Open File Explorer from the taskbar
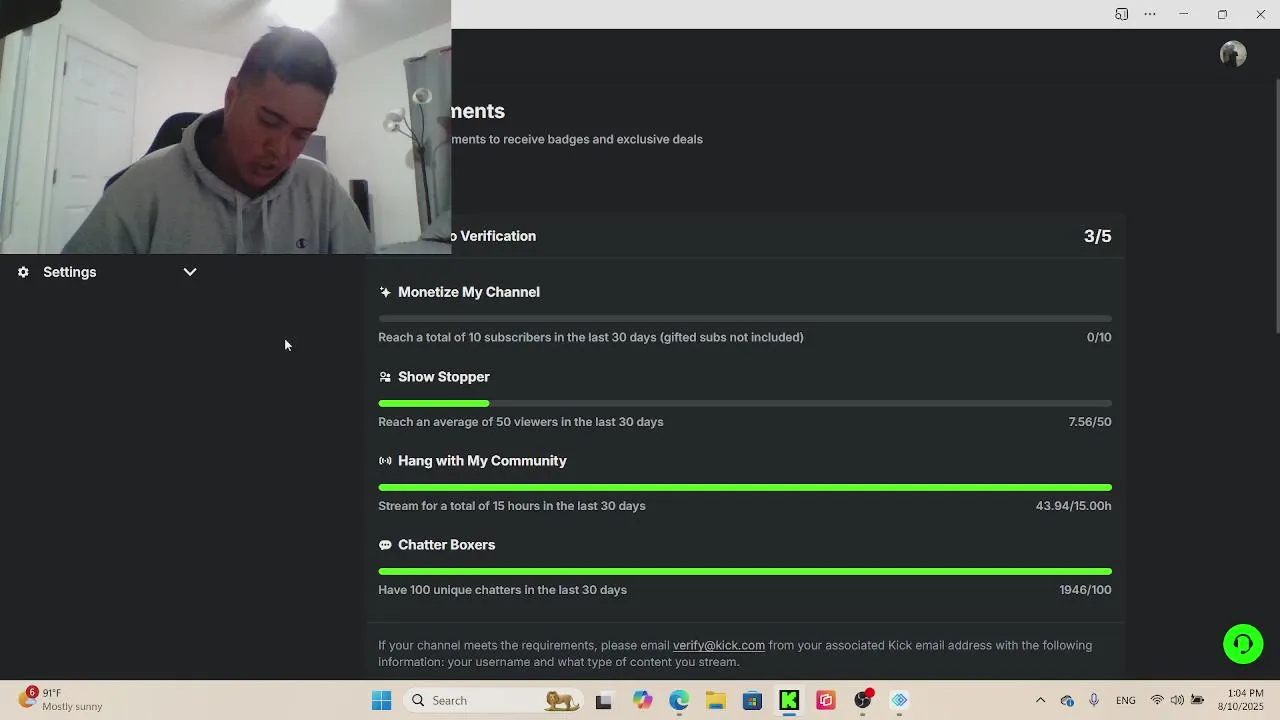 [x=716, y=701]
